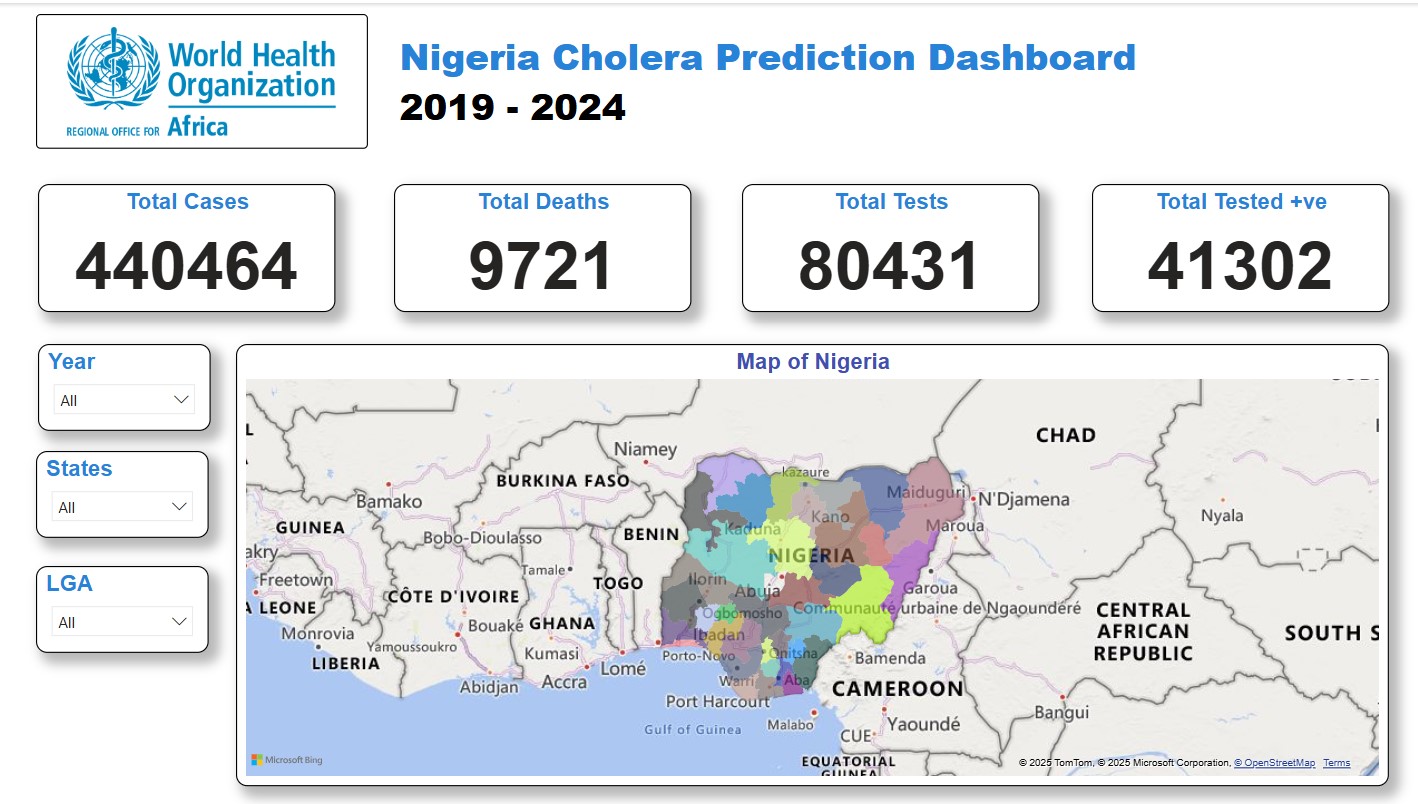Click the Total Tests value 80431
Viewport: 1418px width, 804px height.
(889, 267)
